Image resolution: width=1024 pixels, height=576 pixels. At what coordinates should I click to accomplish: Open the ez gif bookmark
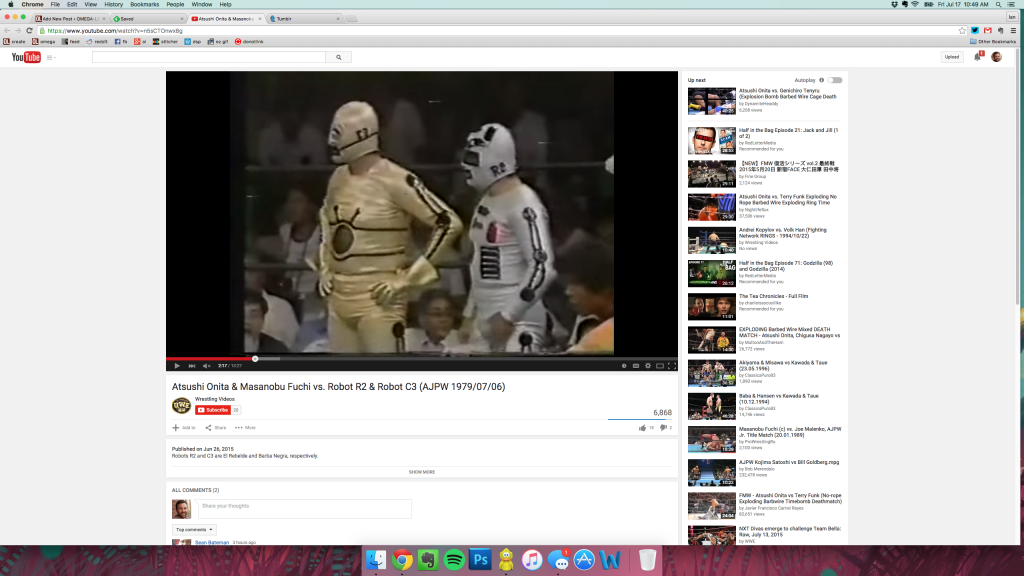point(218,41)
